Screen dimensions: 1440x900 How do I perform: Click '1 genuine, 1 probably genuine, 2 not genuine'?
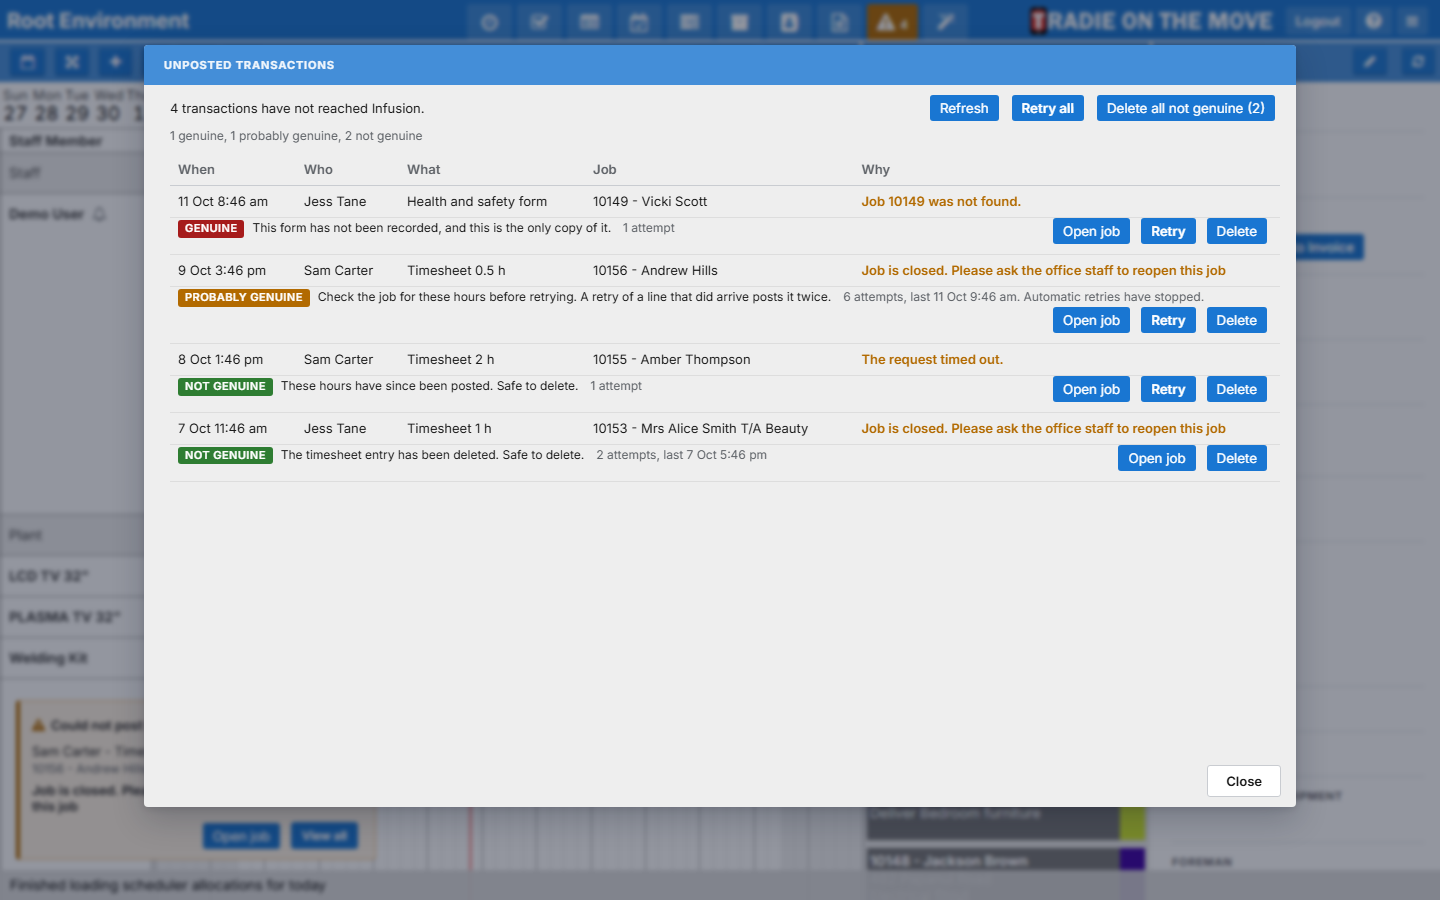(x=296, y=136)
